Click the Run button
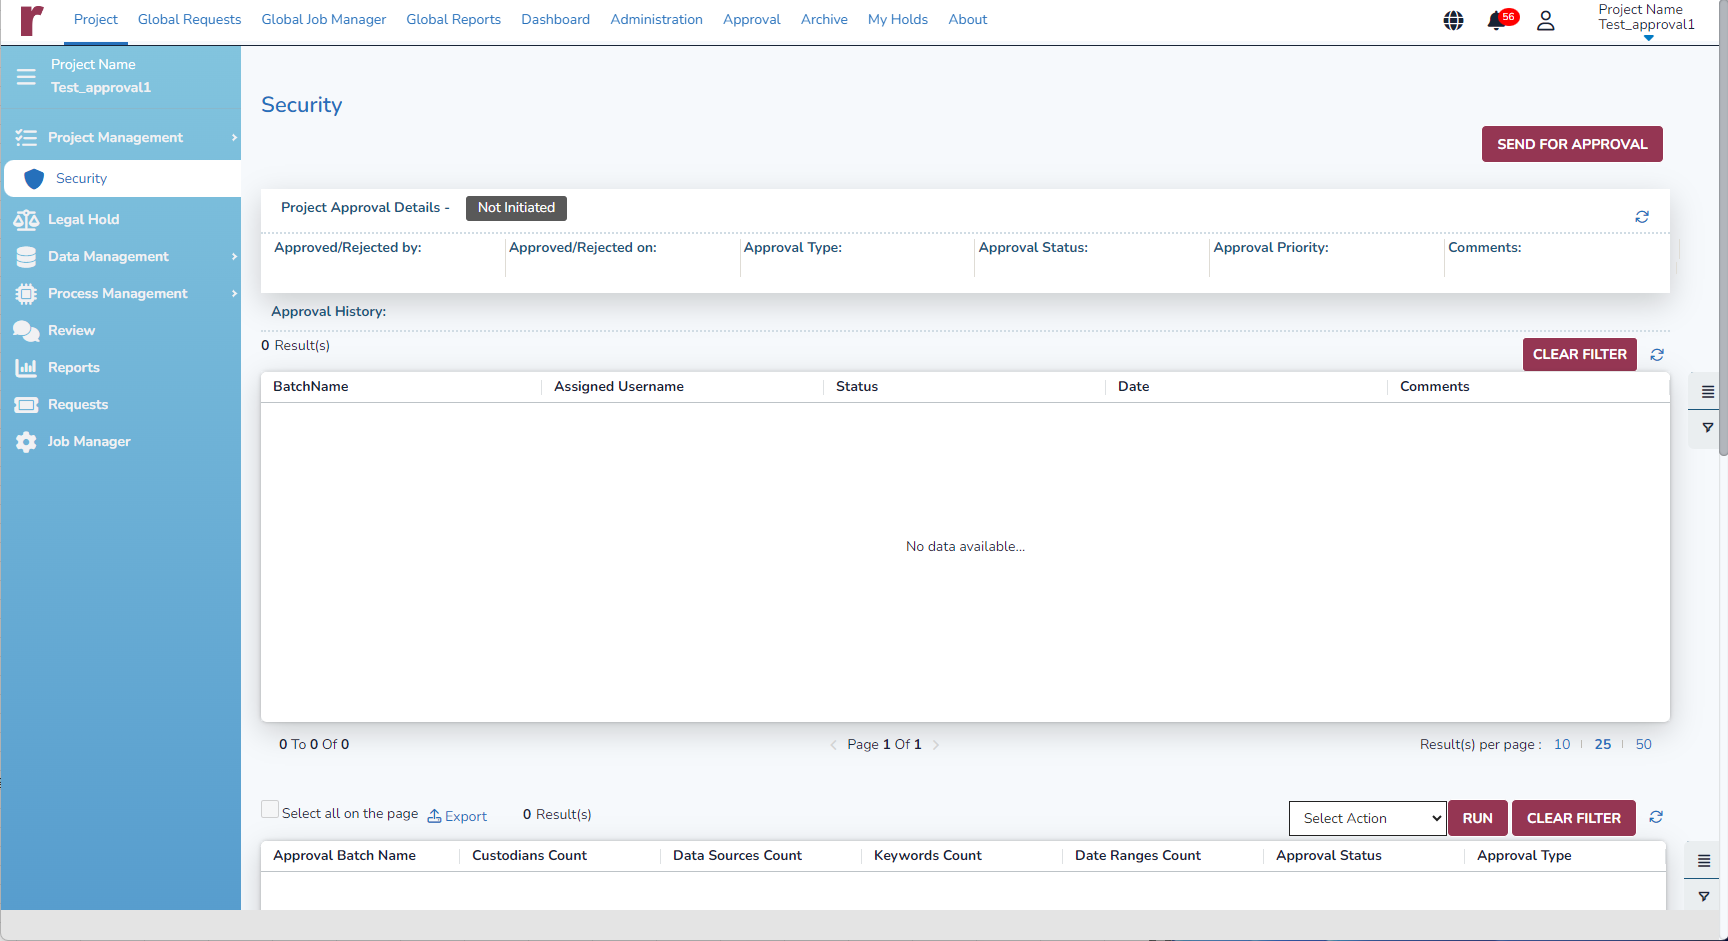 click(x=1478, y=818)
